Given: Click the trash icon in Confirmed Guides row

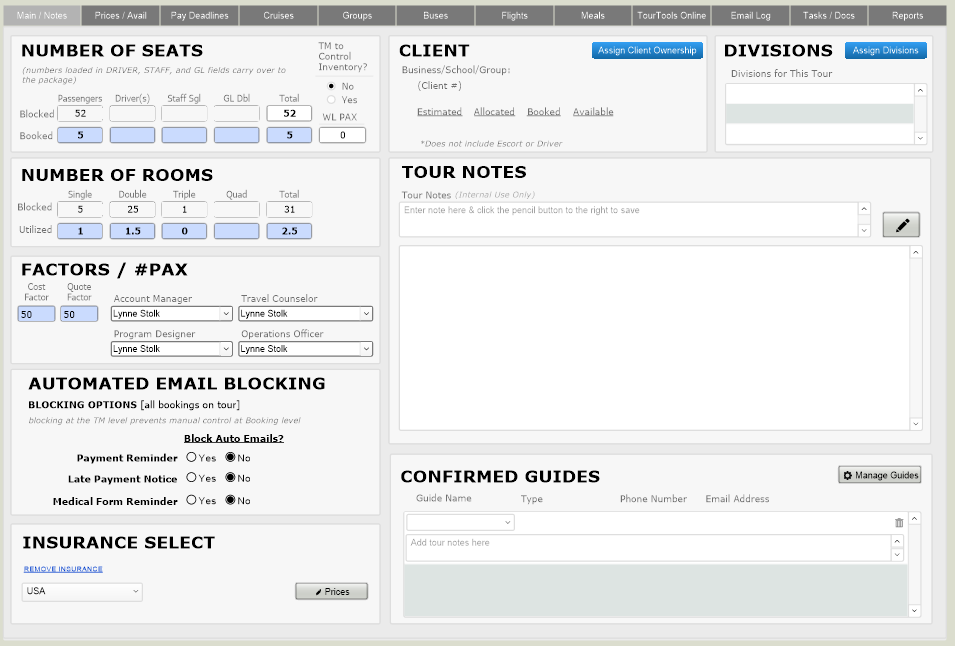Looking at the screenshot, I should (899, 522).
